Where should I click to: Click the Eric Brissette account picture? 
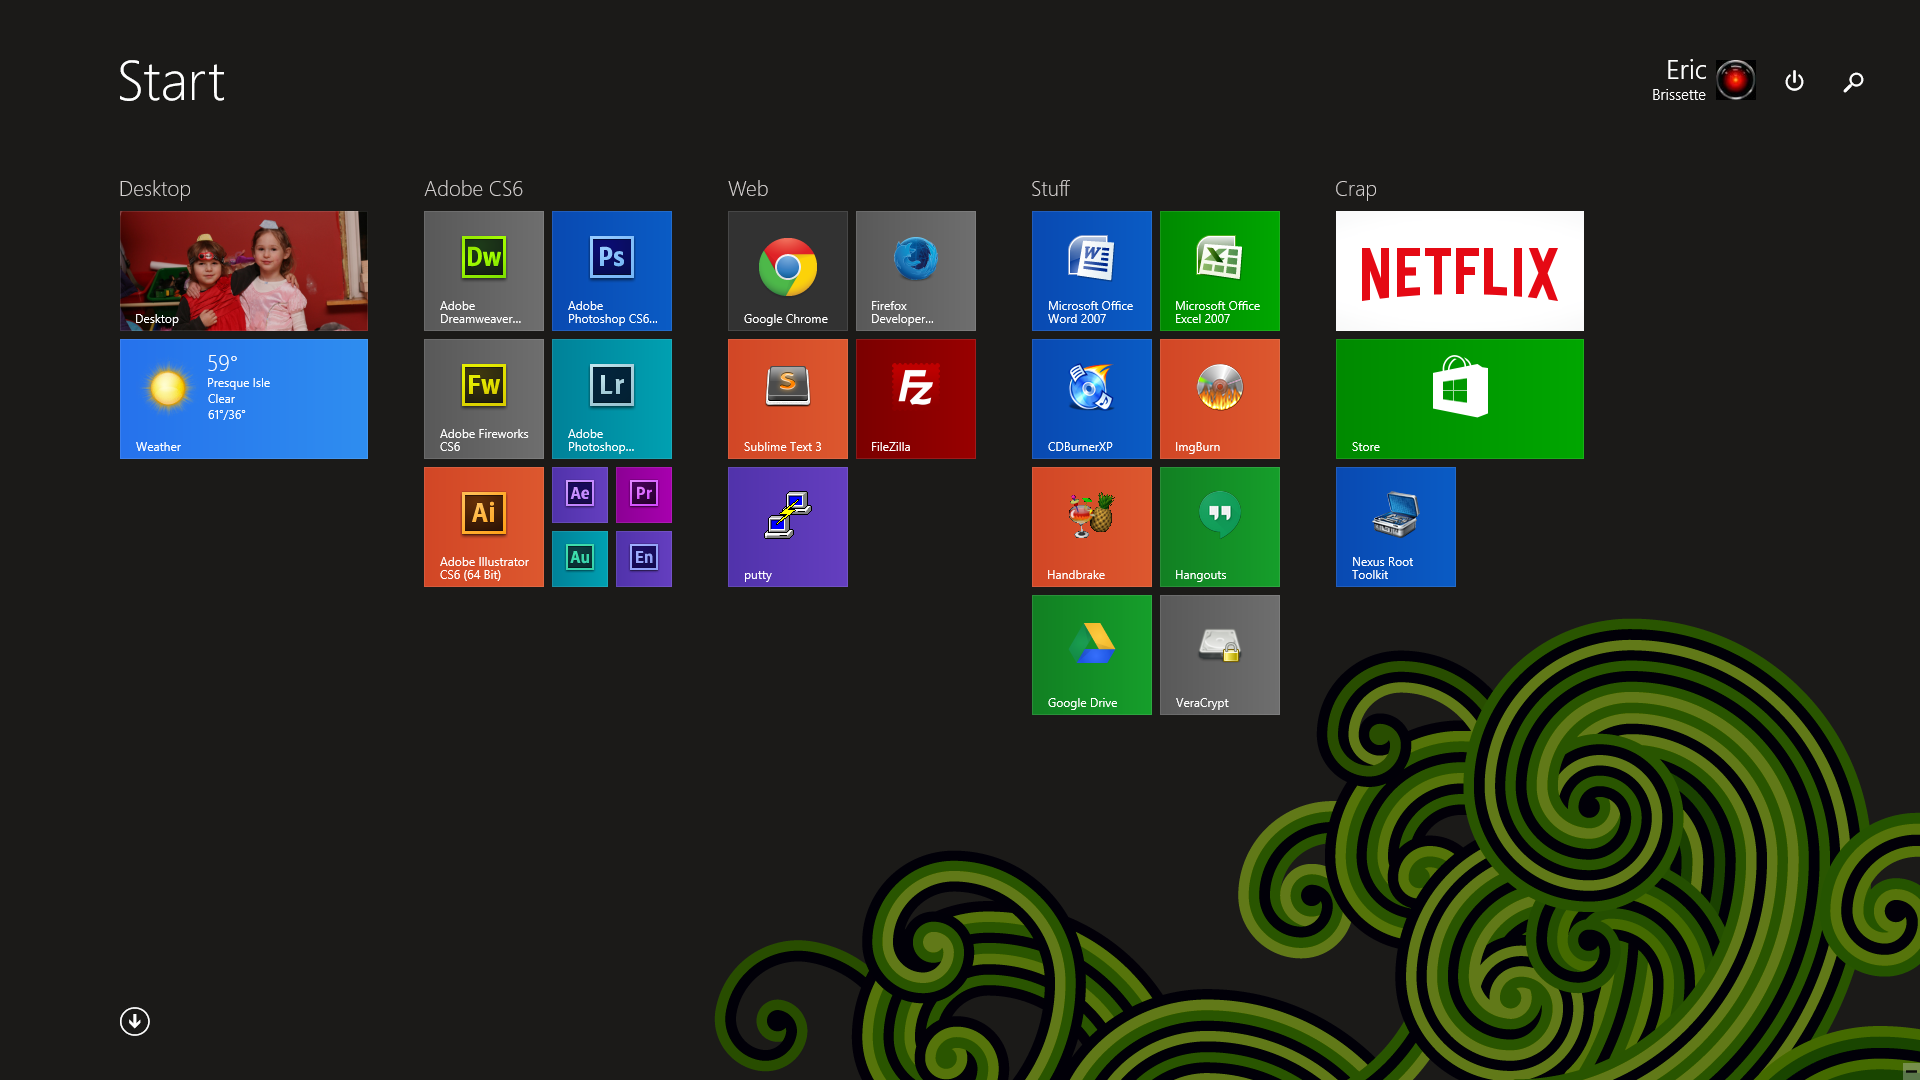click(1736, 80)
